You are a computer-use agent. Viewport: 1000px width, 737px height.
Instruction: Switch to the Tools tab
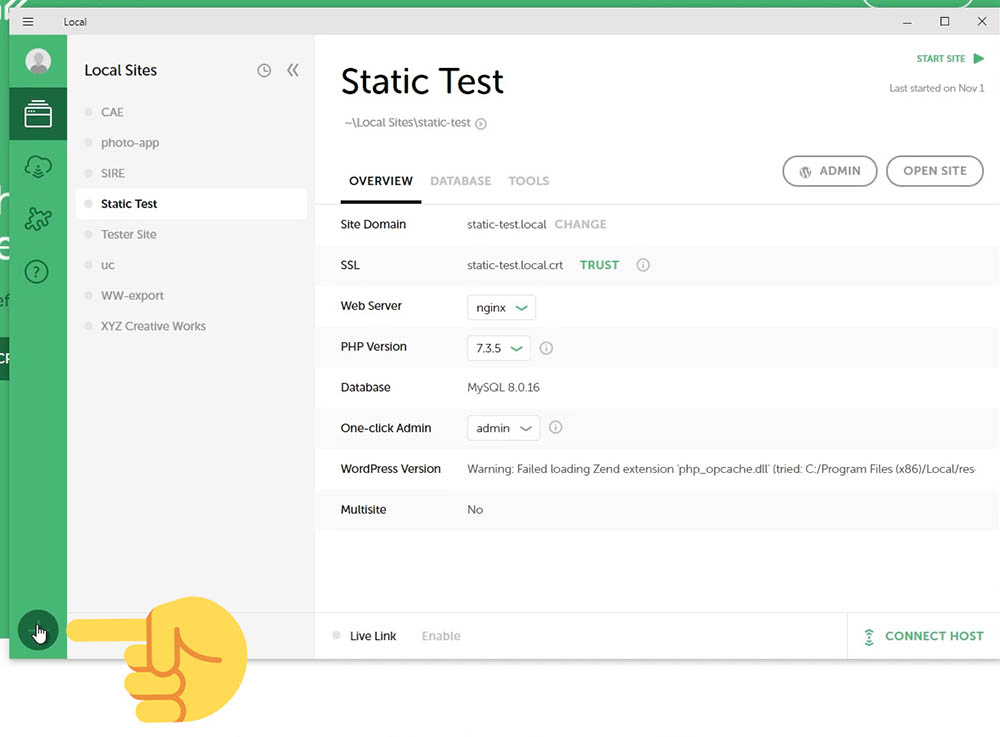click(x=529, y=181)
